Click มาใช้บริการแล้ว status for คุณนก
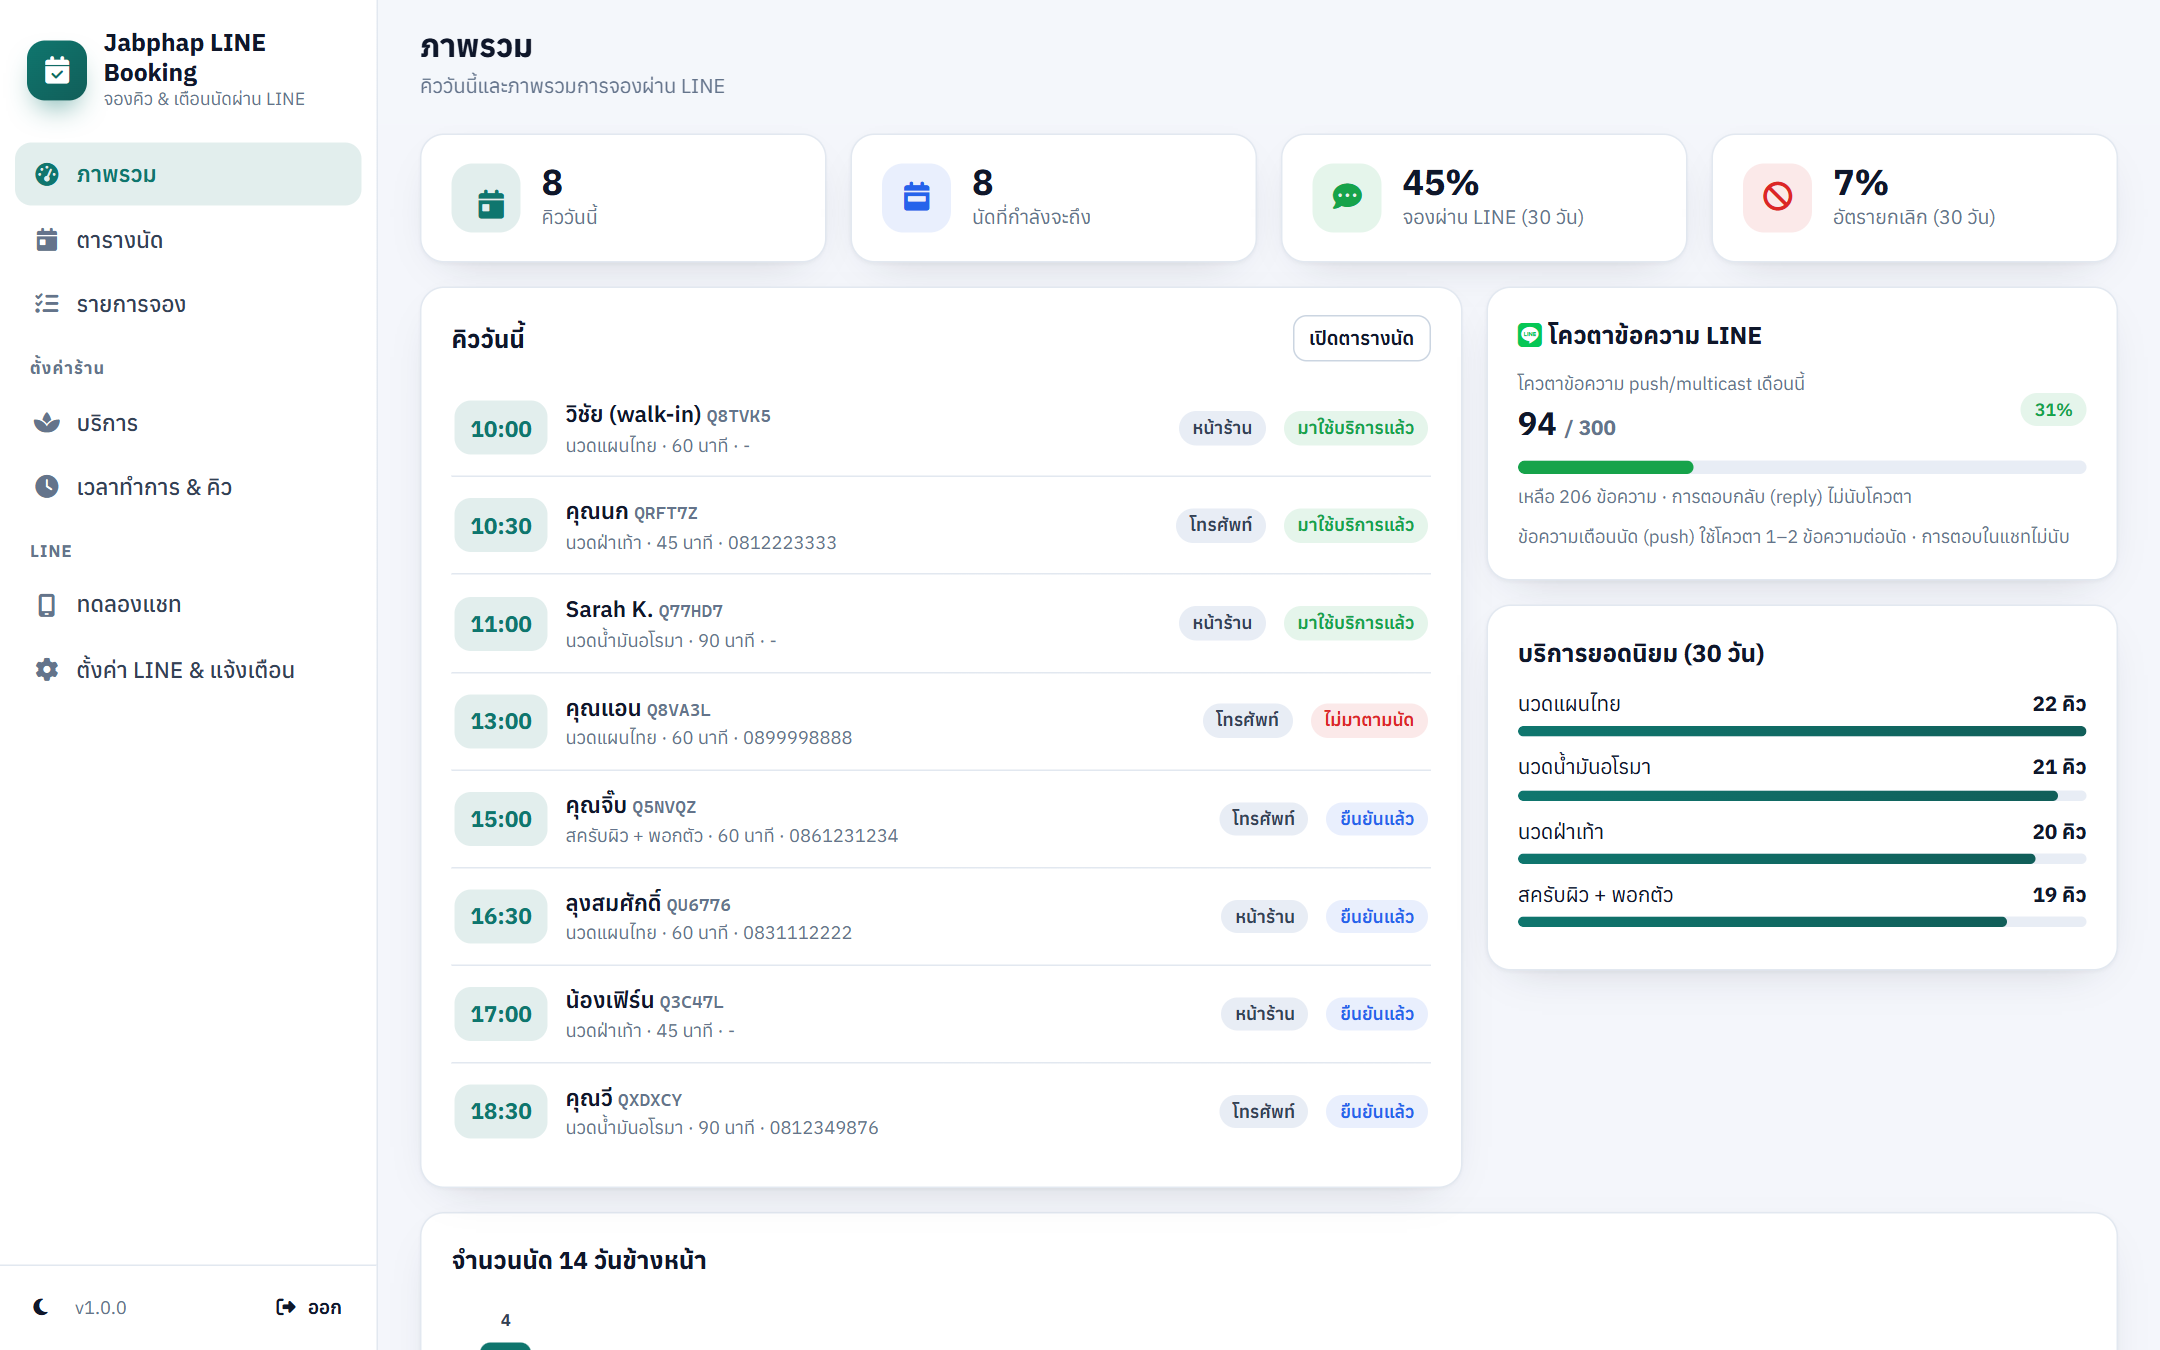The image size is (2160, 1350). click(x=1355, y=525)
